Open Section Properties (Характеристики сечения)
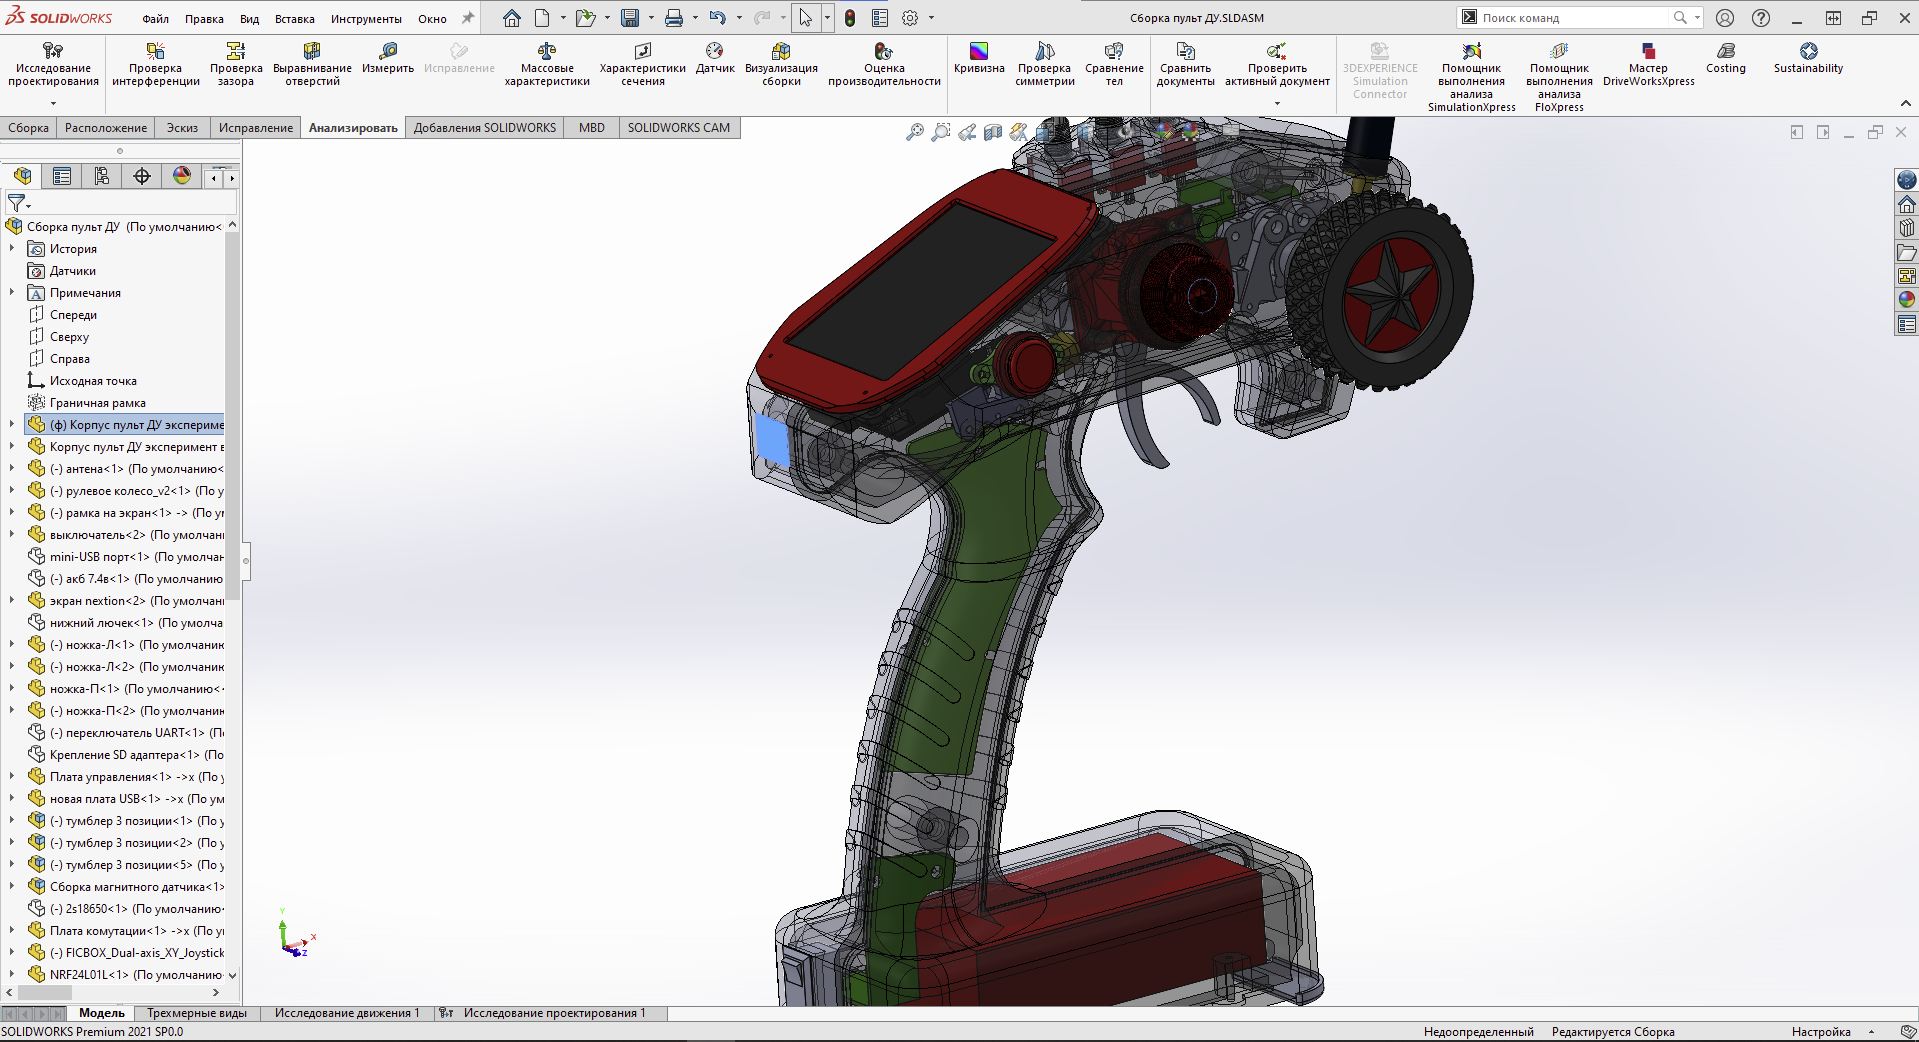 [x=643, y=64]
